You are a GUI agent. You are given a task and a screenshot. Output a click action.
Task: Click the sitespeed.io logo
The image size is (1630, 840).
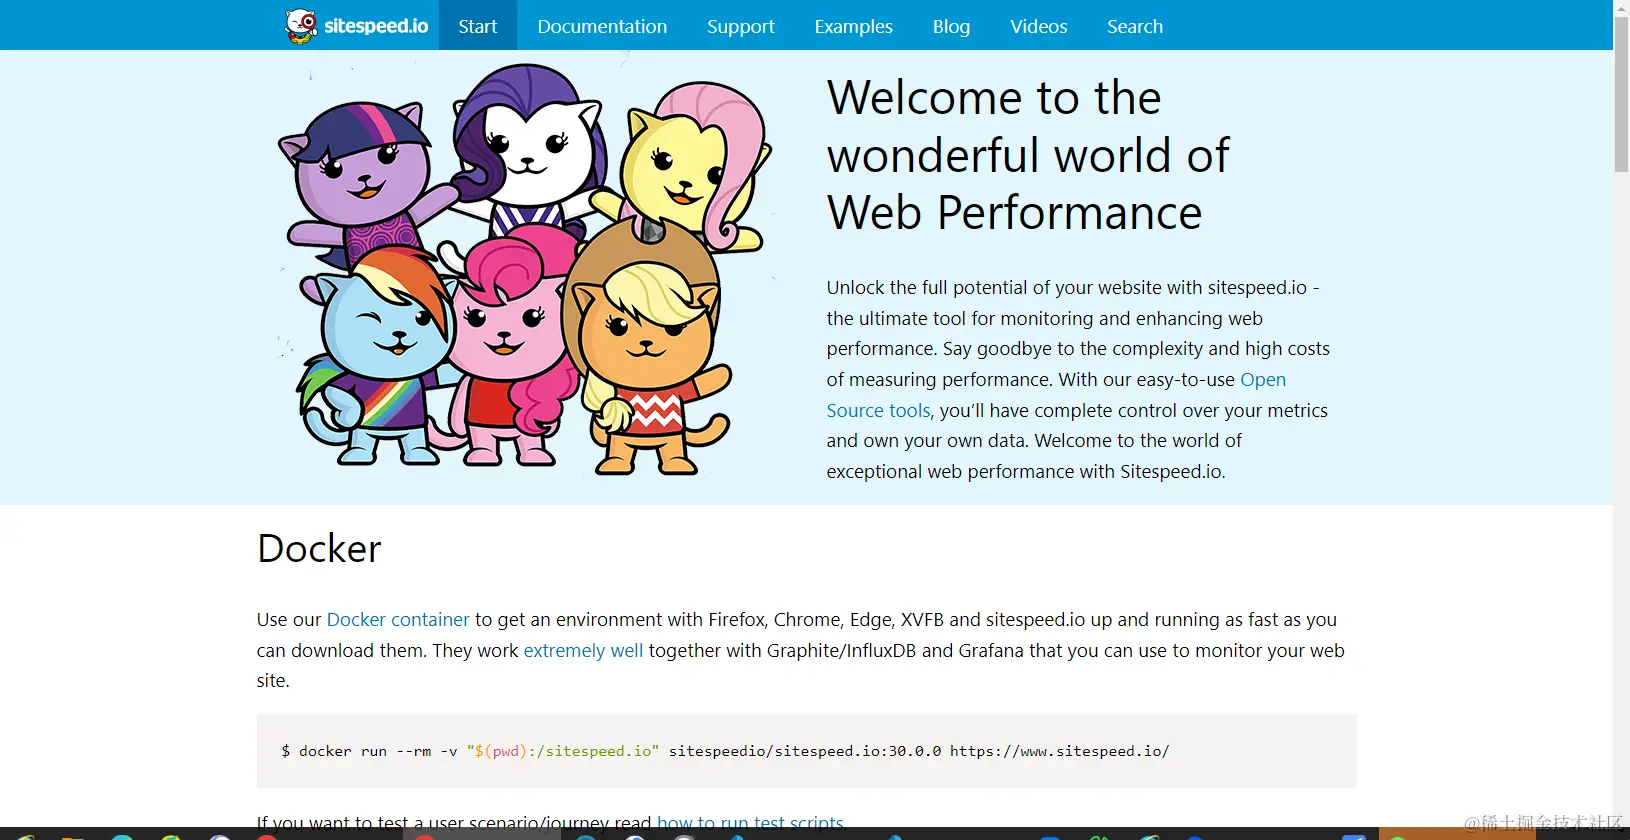pos(357,26)
